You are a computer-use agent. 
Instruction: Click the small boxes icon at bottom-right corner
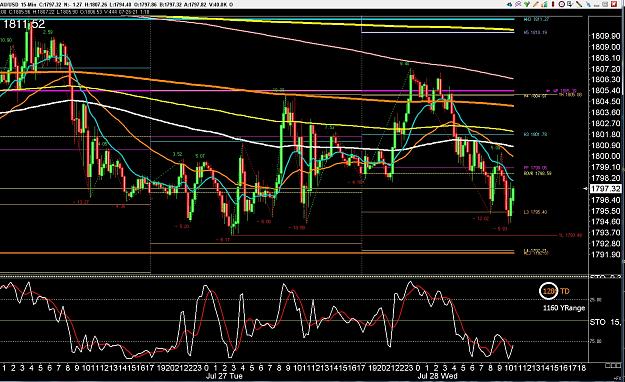point(613,365)
